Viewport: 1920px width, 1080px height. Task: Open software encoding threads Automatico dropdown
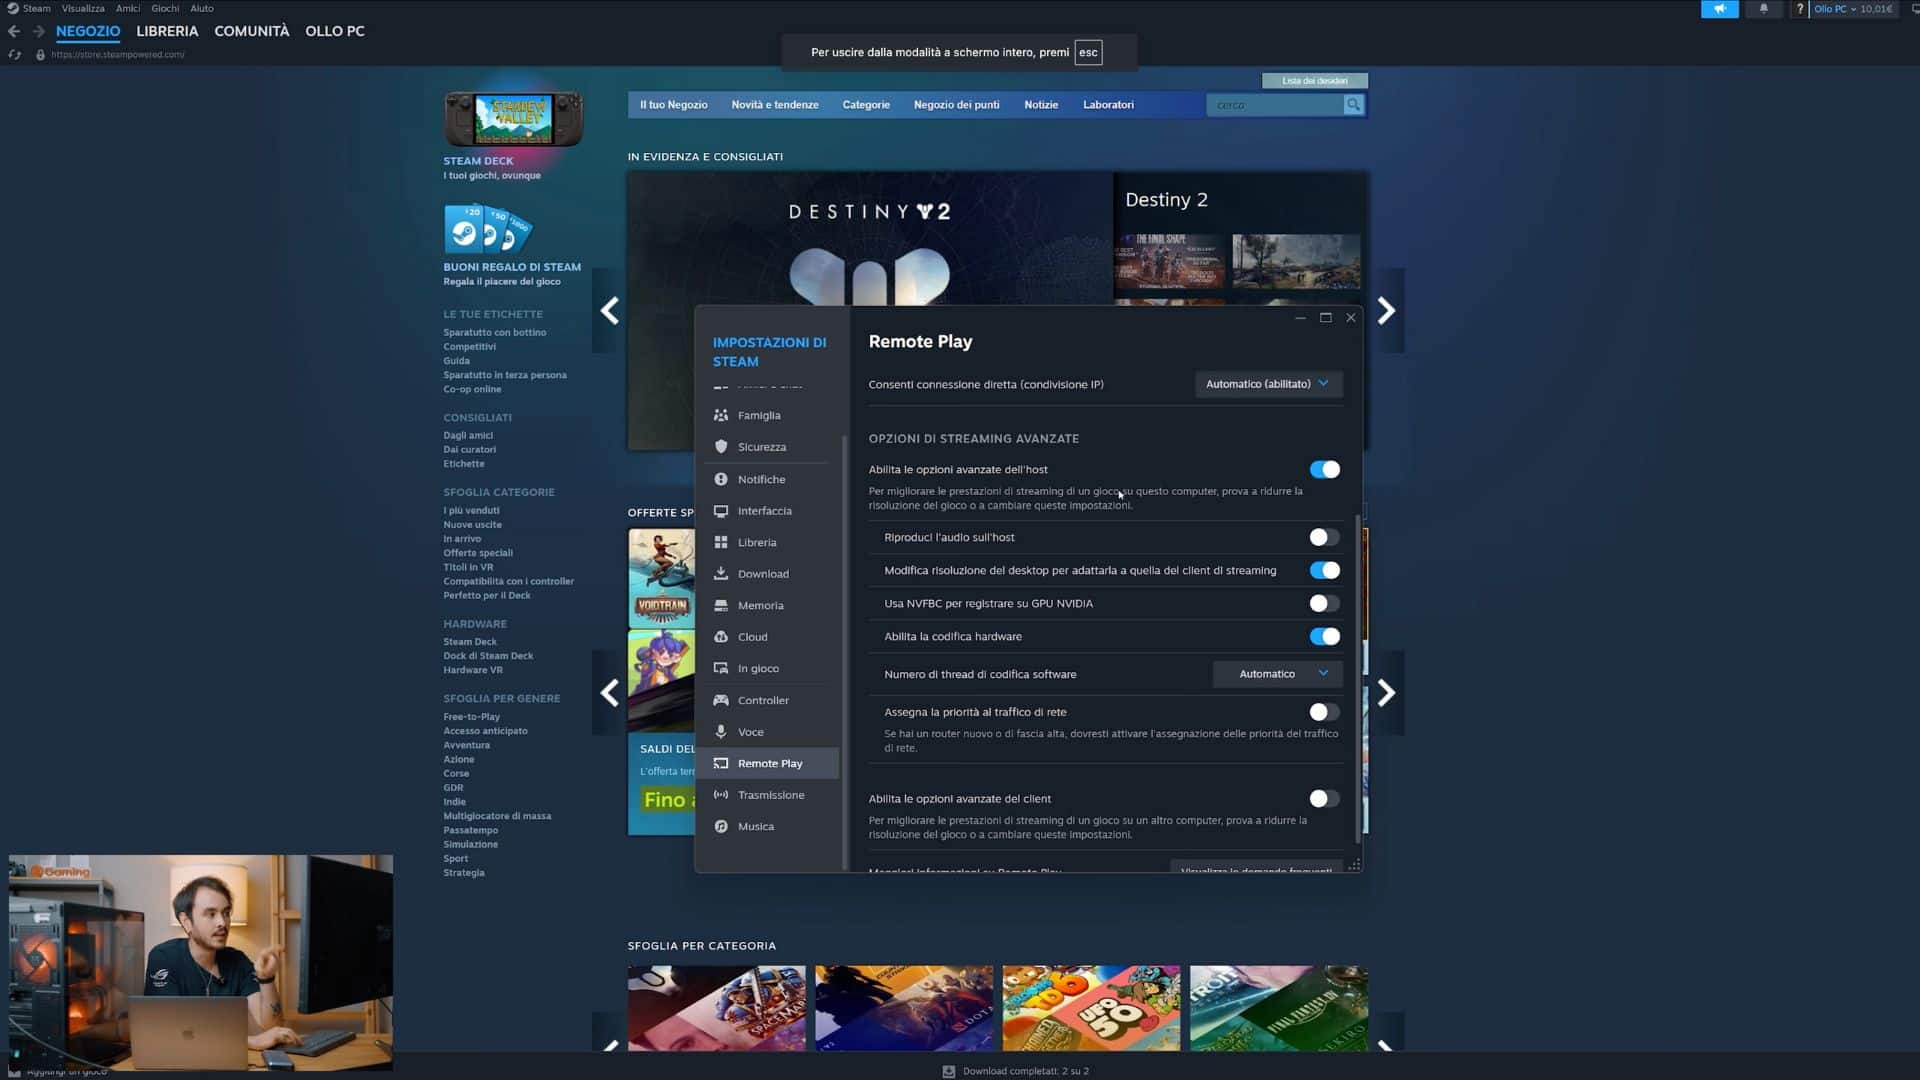pyautogui.click(x=1277, y=674)
